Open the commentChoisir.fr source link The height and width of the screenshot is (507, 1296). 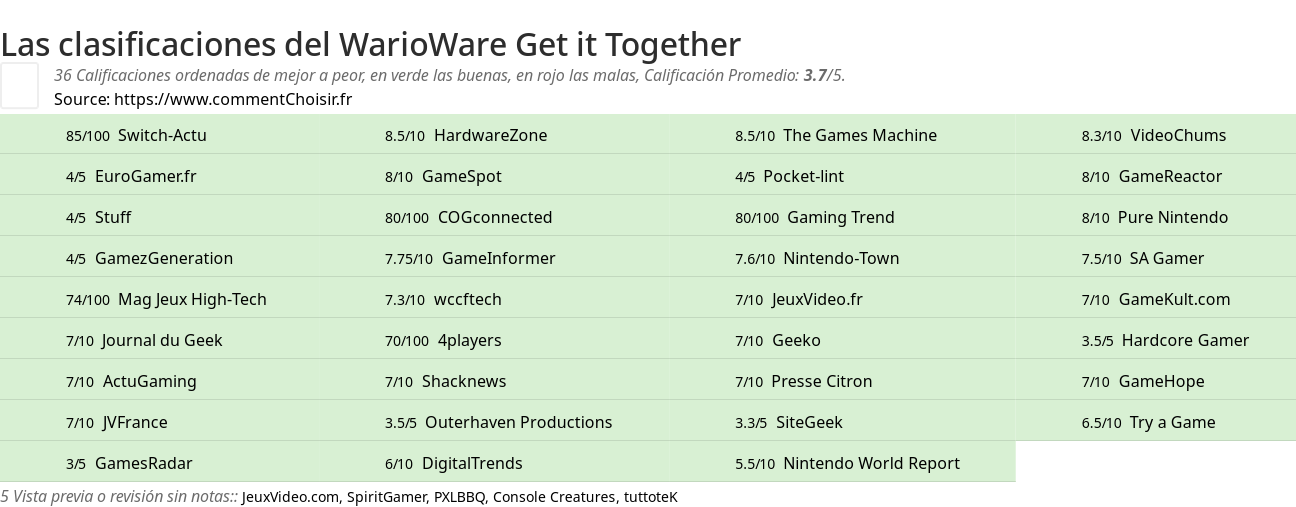tap(233, 99)
